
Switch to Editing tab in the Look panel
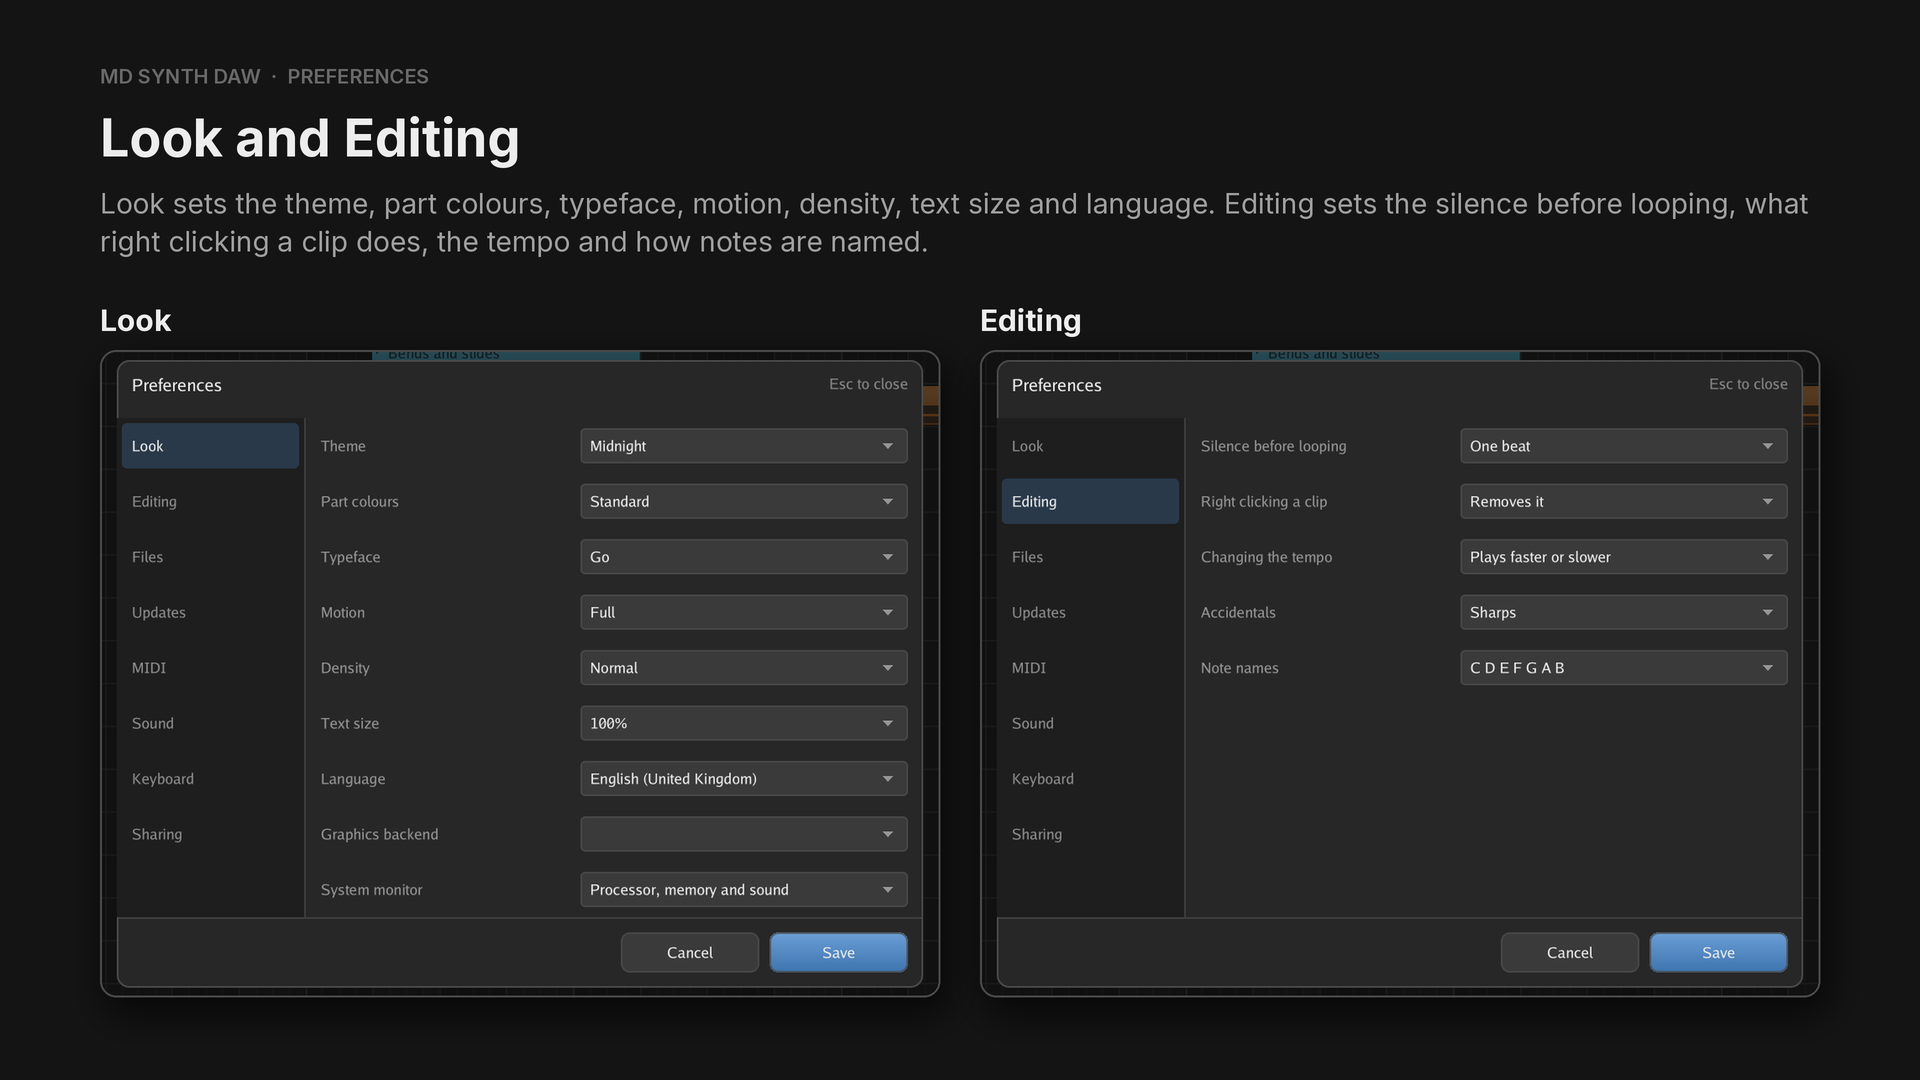tap(210, 501)
